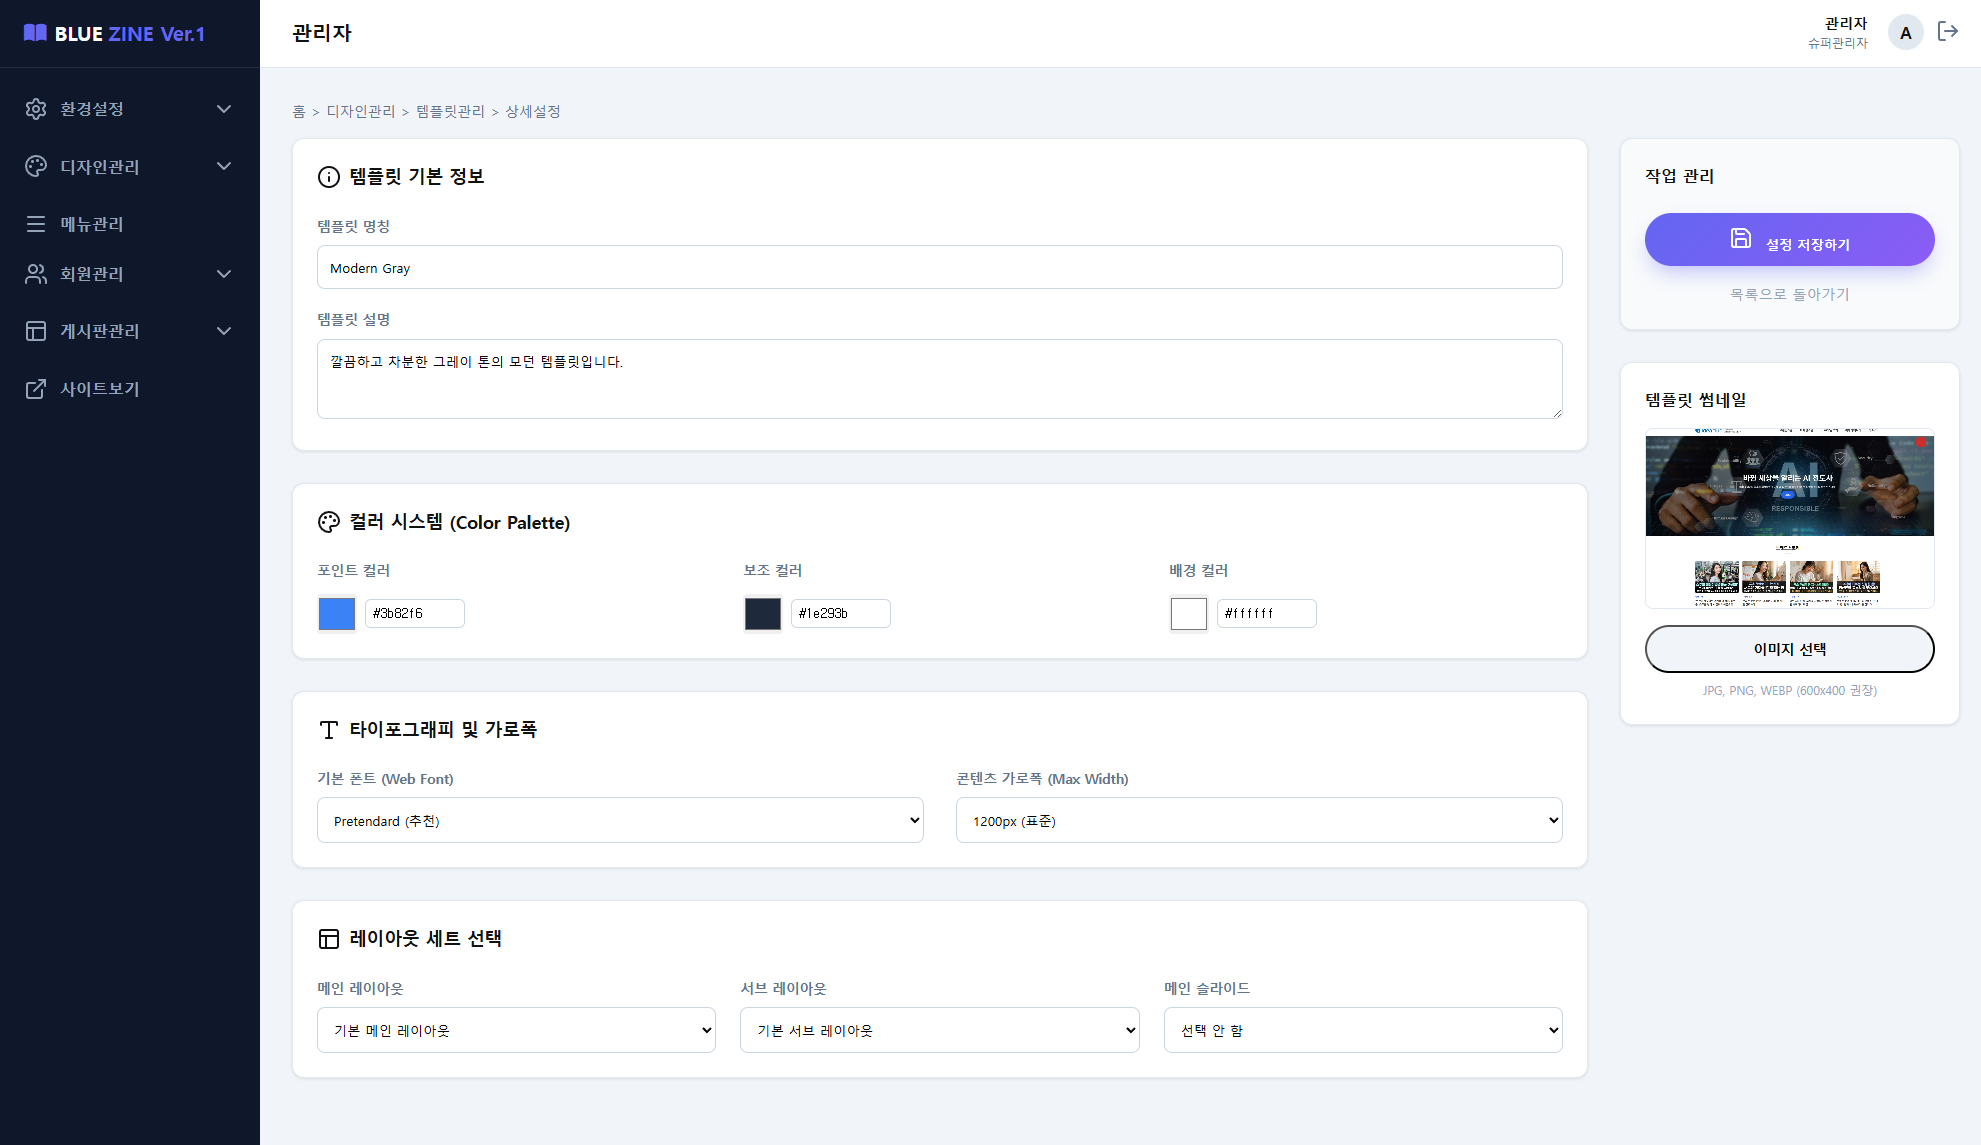Click the 회원관리 users icon

coord(36,274)
